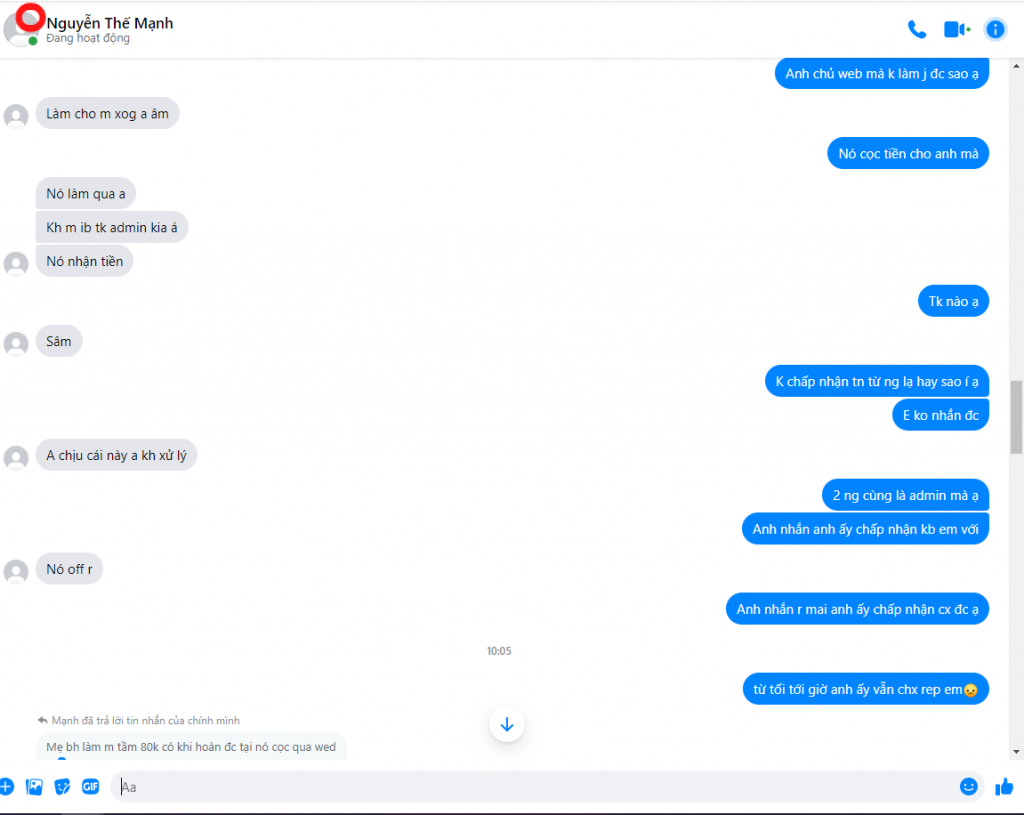Click the scrollbar up arrow

[x=1016, y=66]
